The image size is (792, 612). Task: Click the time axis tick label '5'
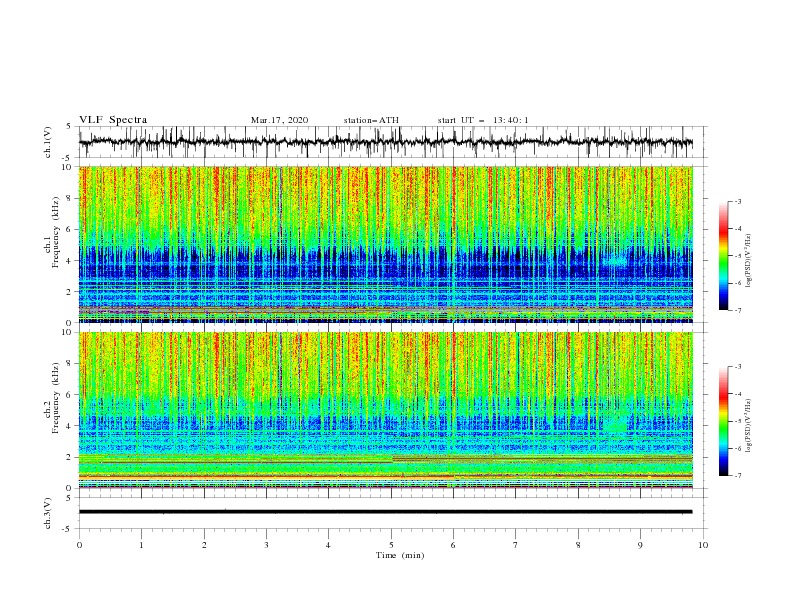pyautogui.click(x=391, y=545)
